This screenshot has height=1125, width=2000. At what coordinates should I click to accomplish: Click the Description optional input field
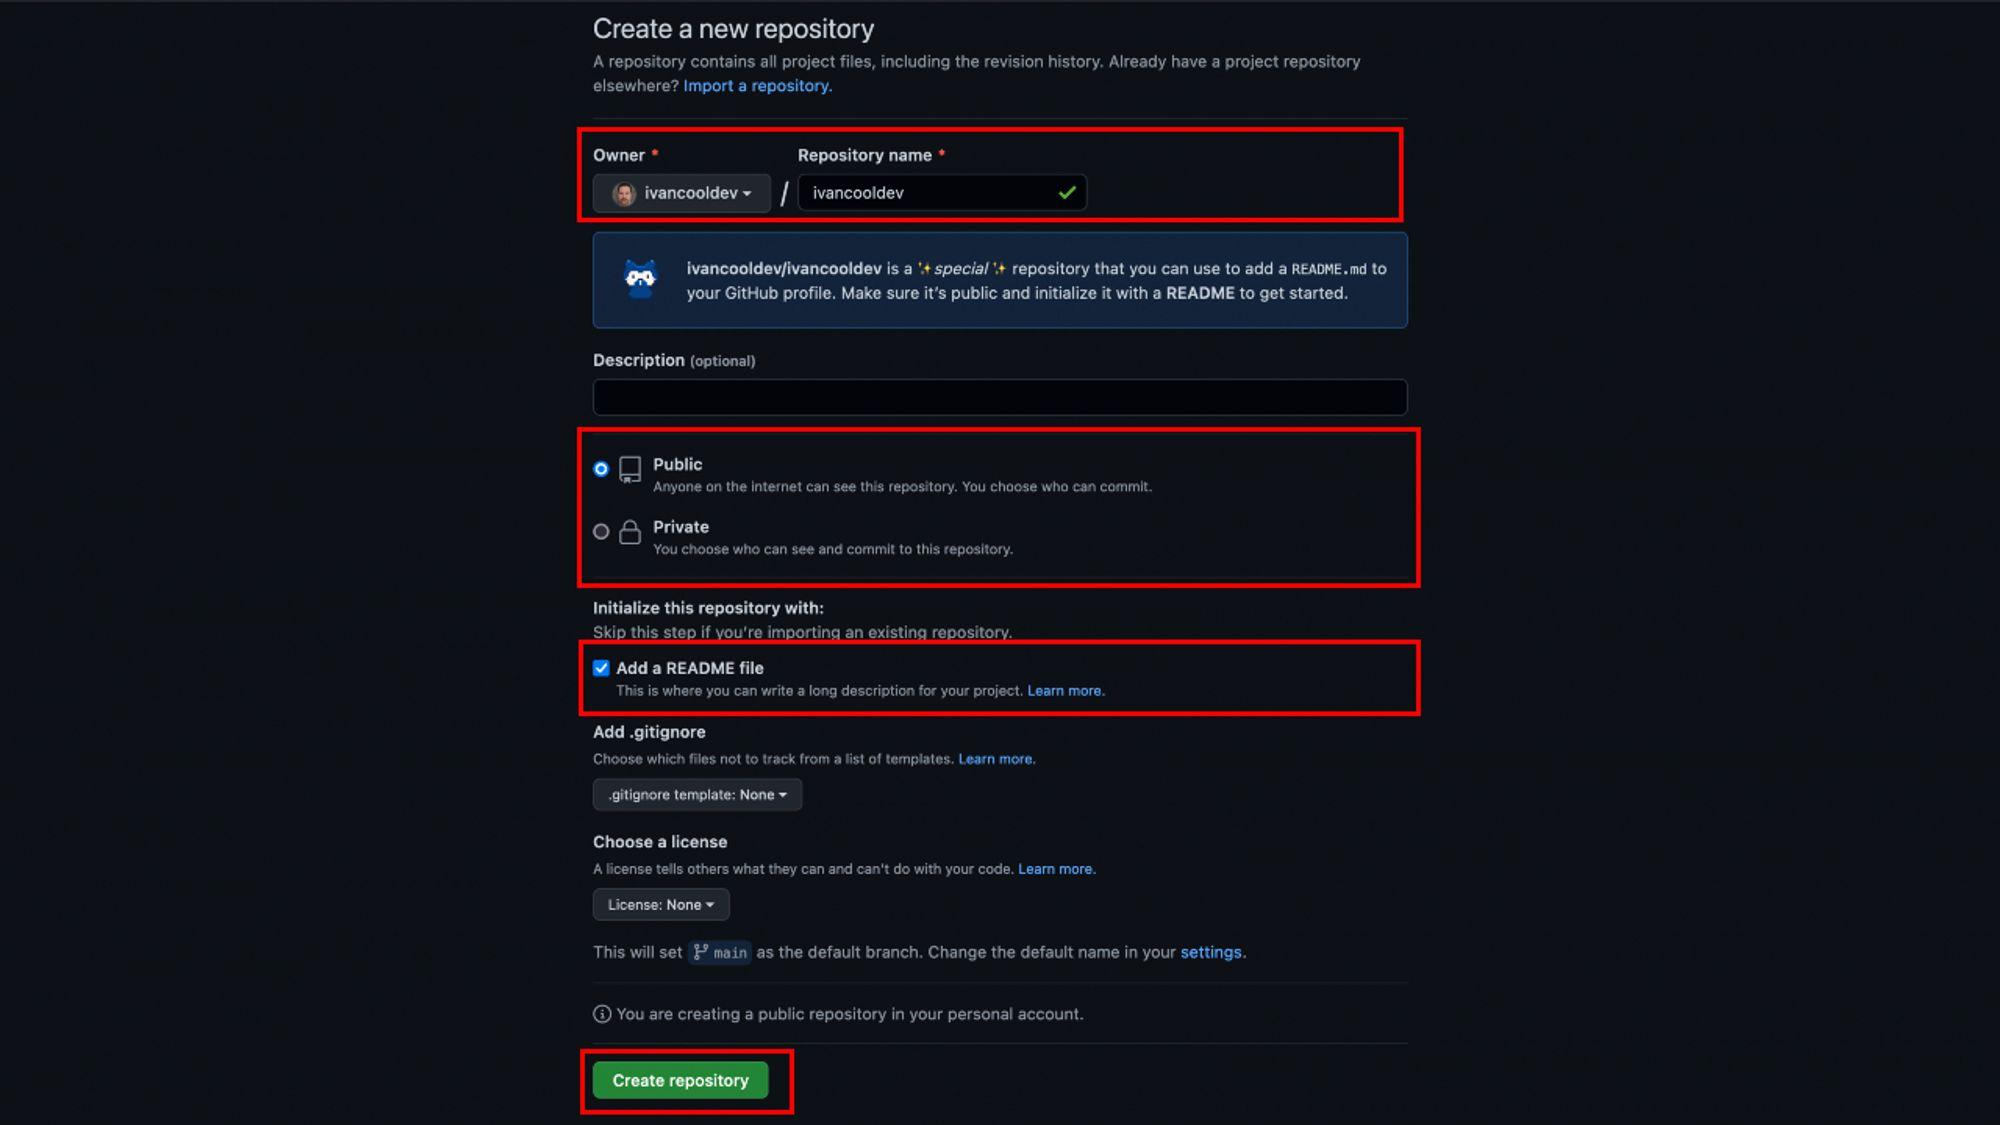tap(1000, 396)
